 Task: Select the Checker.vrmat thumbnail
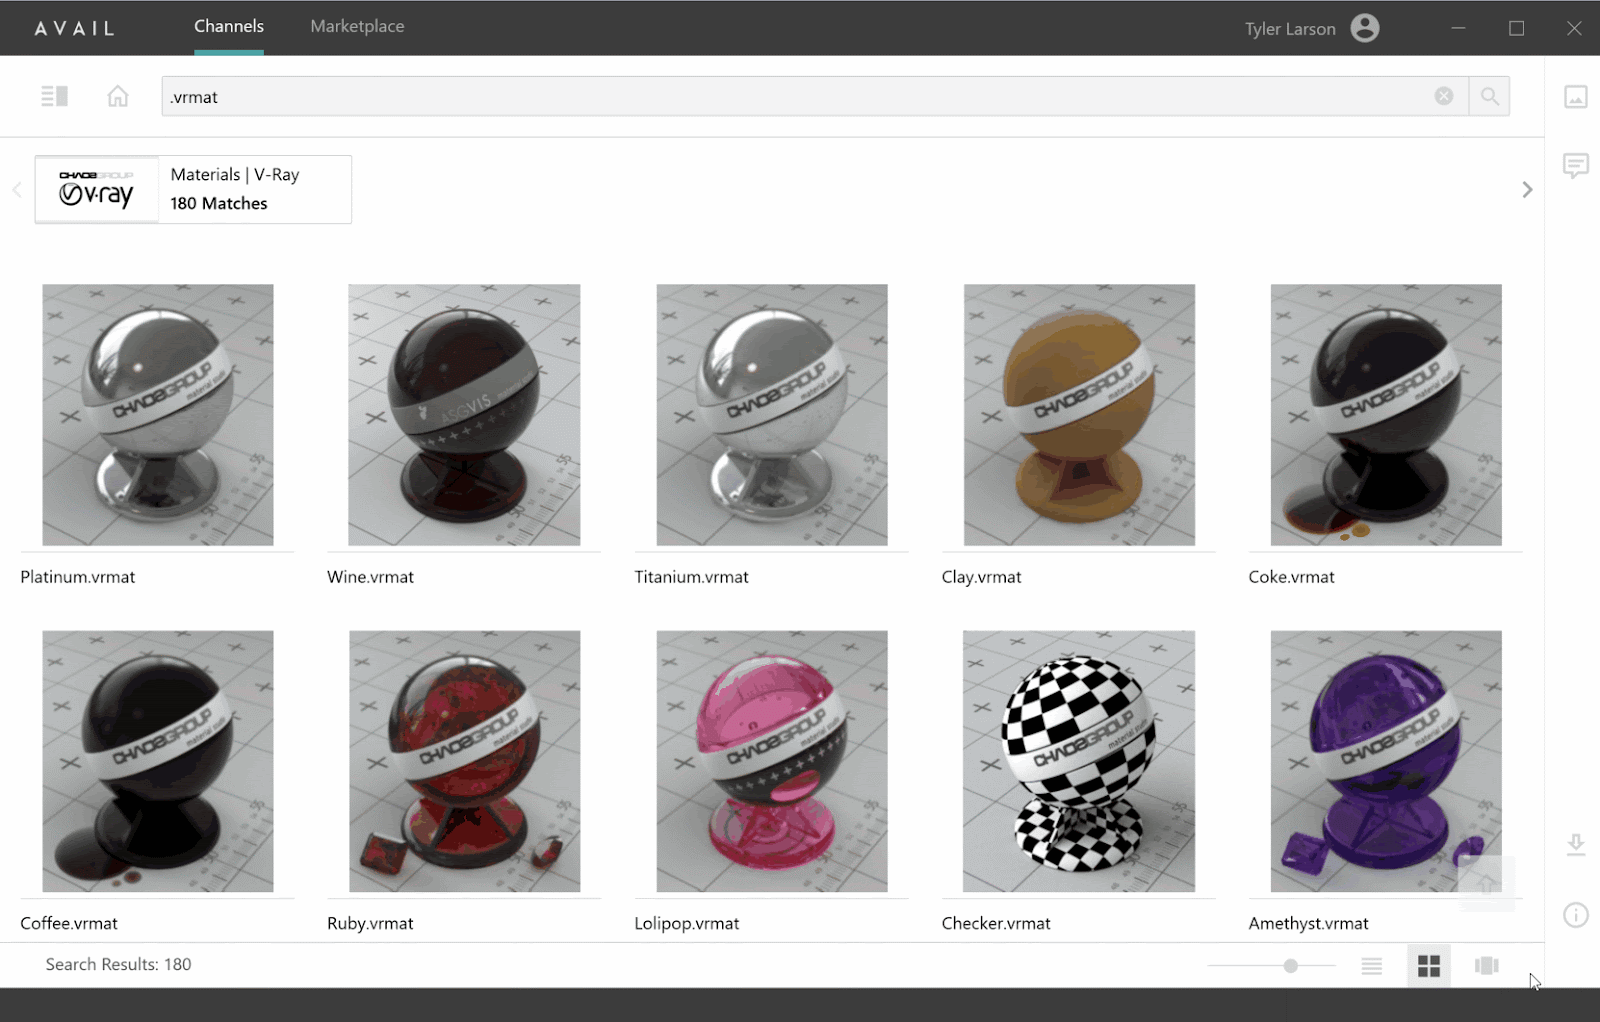pos(1079,761)
